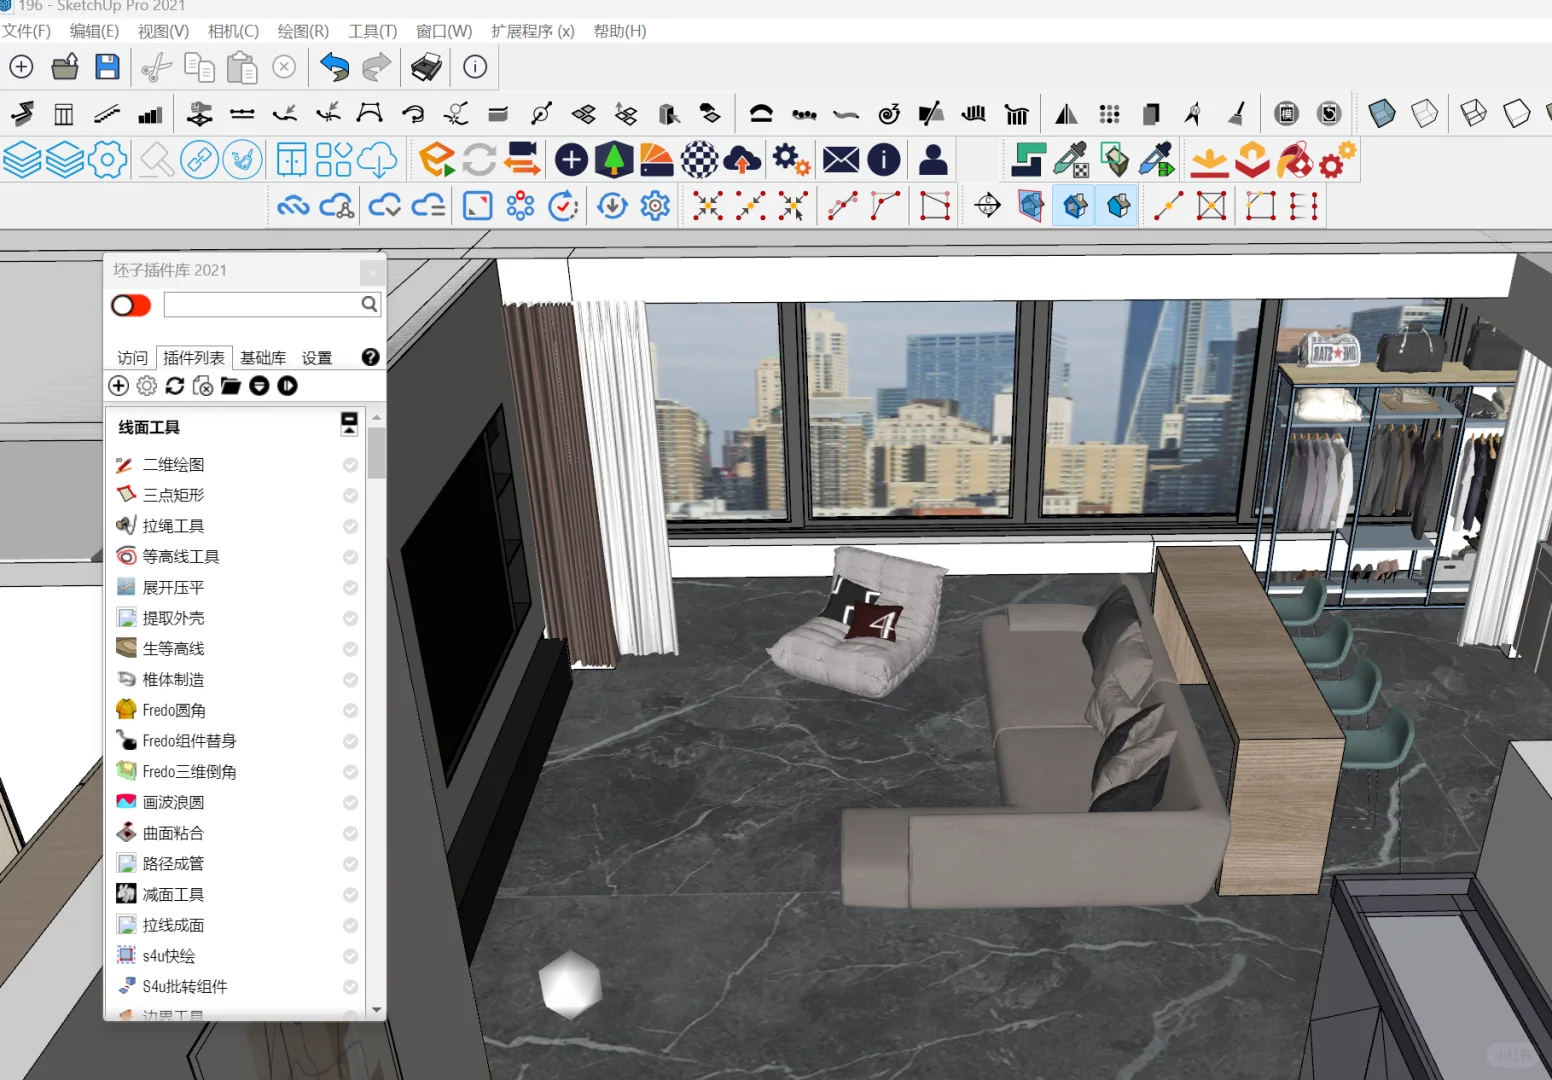The height and width of the screenshot is (1080, 1552).
Task: Click the magnifier search button in plugin panel
Action: coord(369,304)
